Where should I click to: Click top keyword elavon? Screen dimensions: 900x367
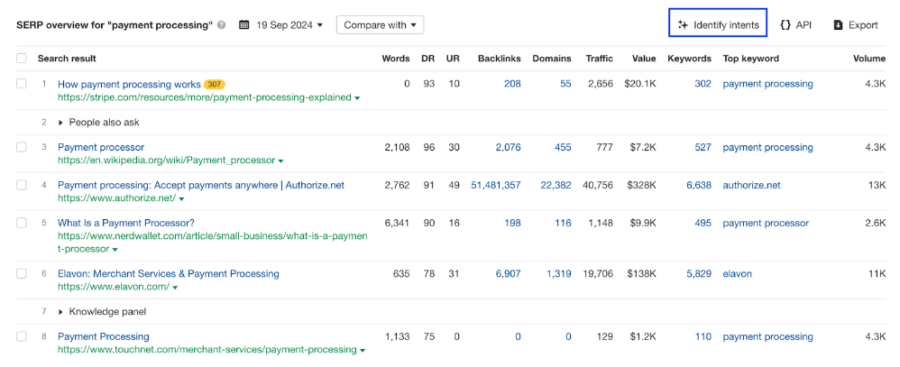coord(737,274)
